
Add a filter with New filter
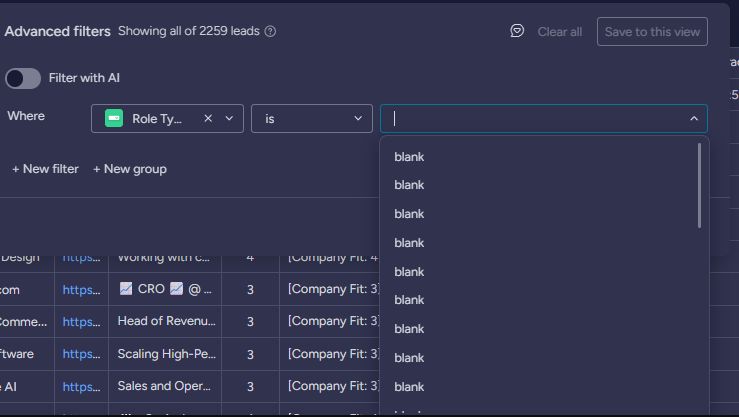click(45, 169)
